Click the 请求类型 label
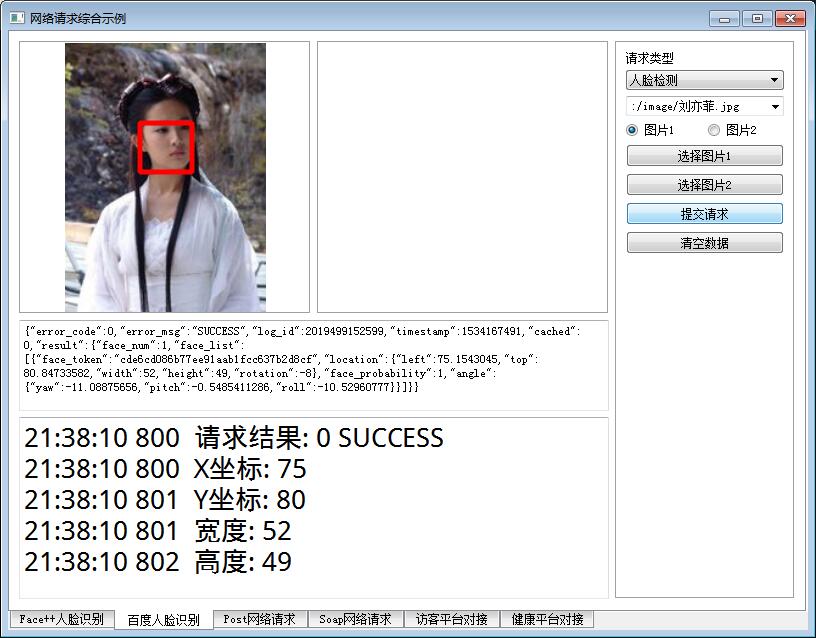816x638 pixels. coord(649,58)
